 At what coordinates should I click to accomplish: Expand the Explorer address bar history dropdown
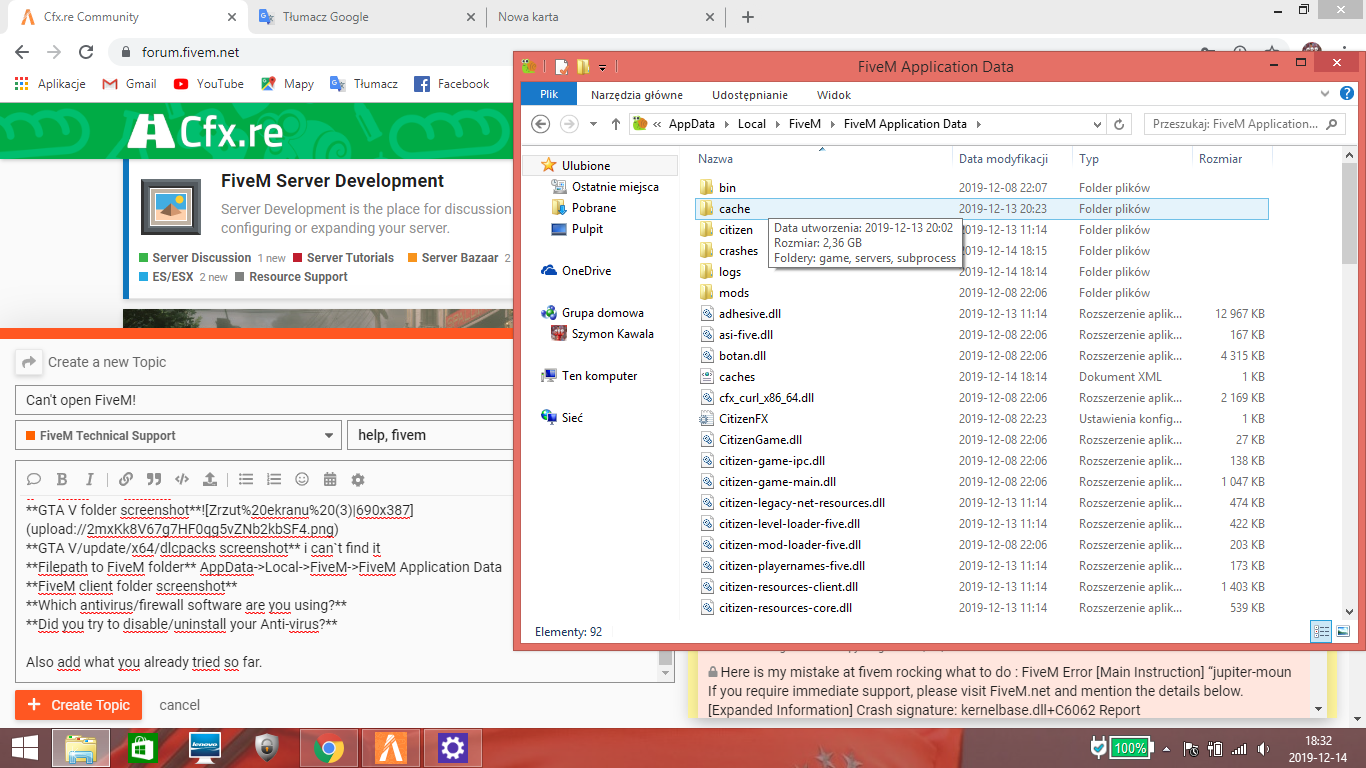point(1097,124)
